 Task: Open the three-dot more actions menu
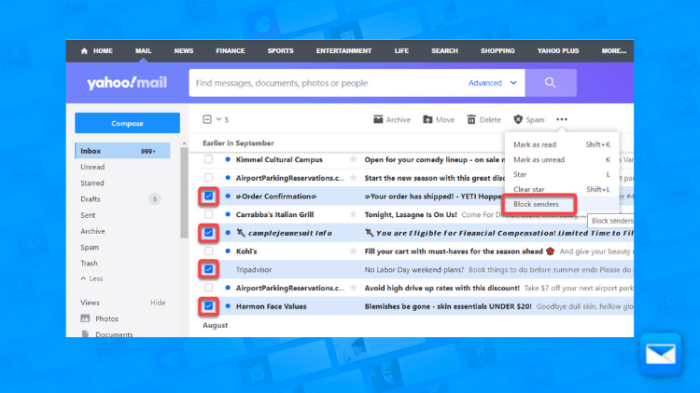coord(562,119)
